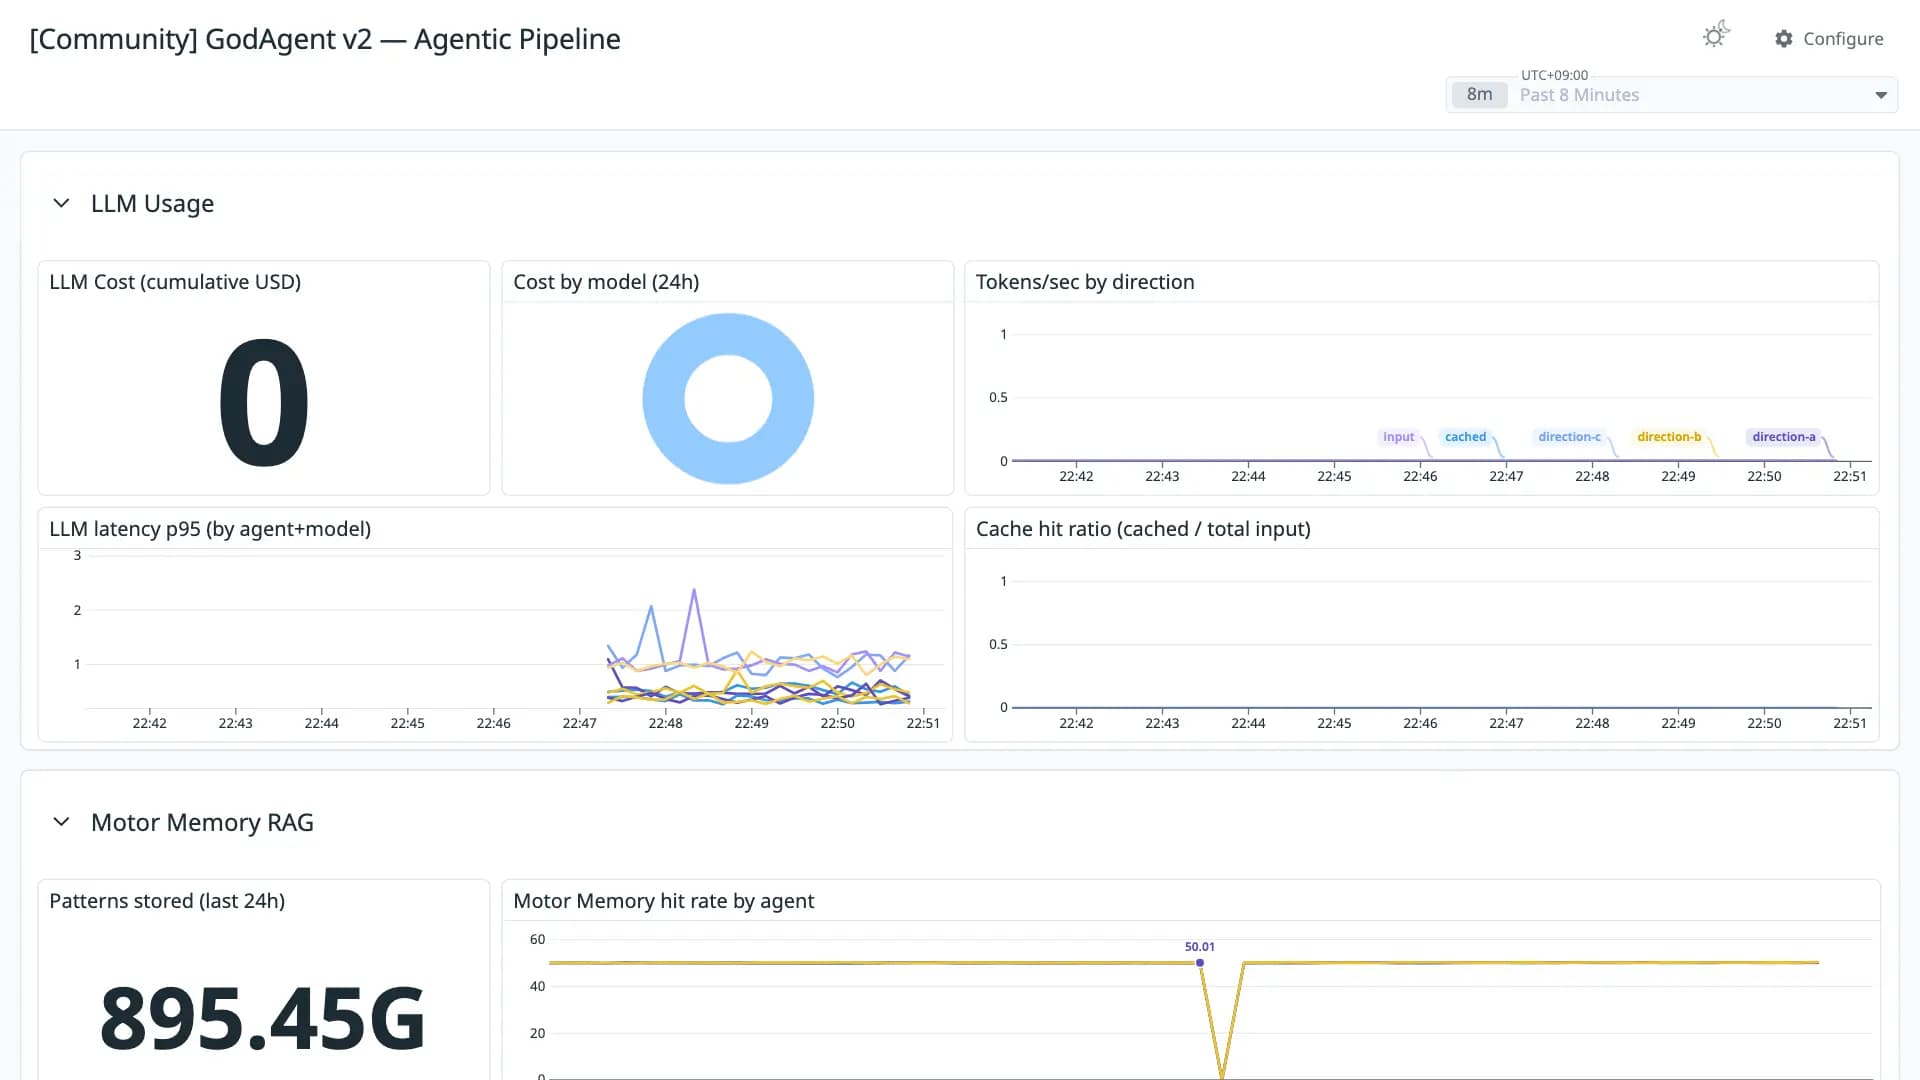Click the Patterns stored (last 24h) title

[167, 901]
